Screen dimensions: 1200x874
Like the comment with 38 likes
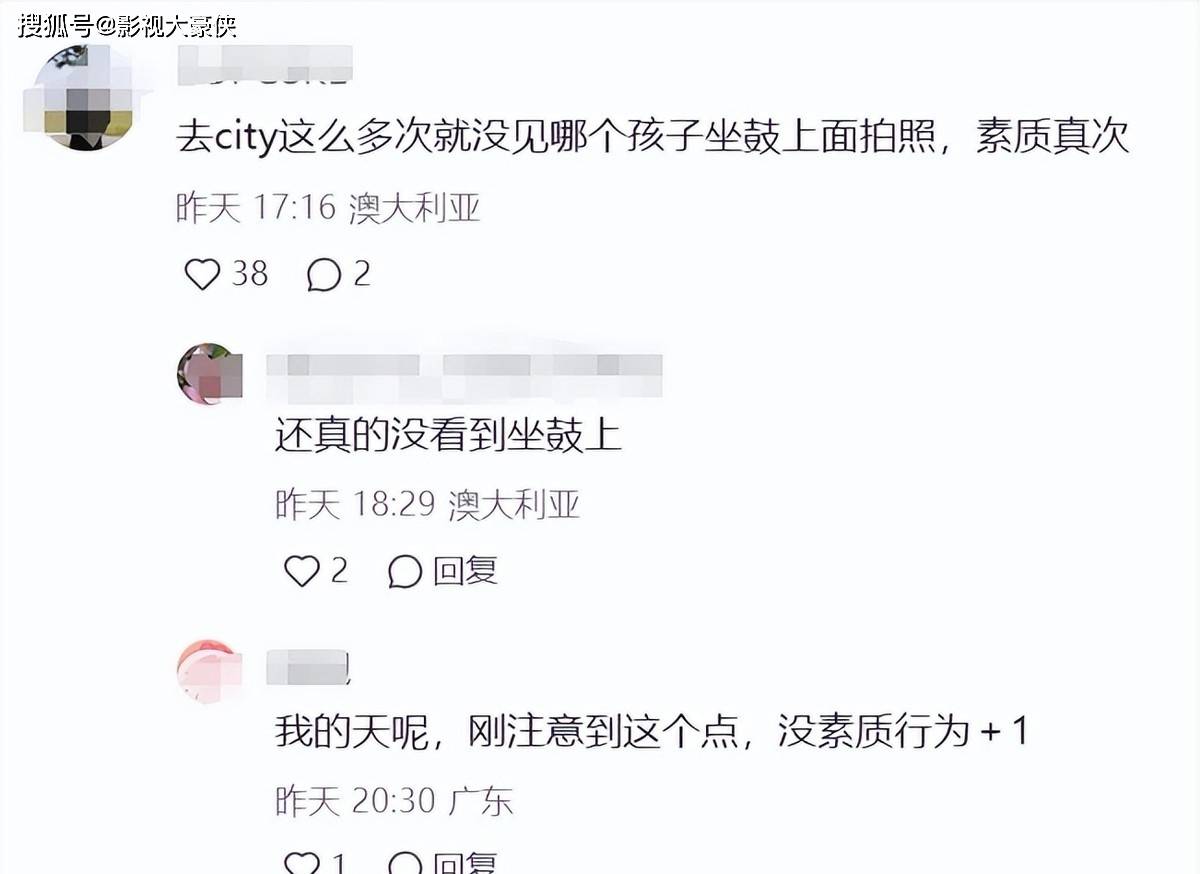[203, 273]
